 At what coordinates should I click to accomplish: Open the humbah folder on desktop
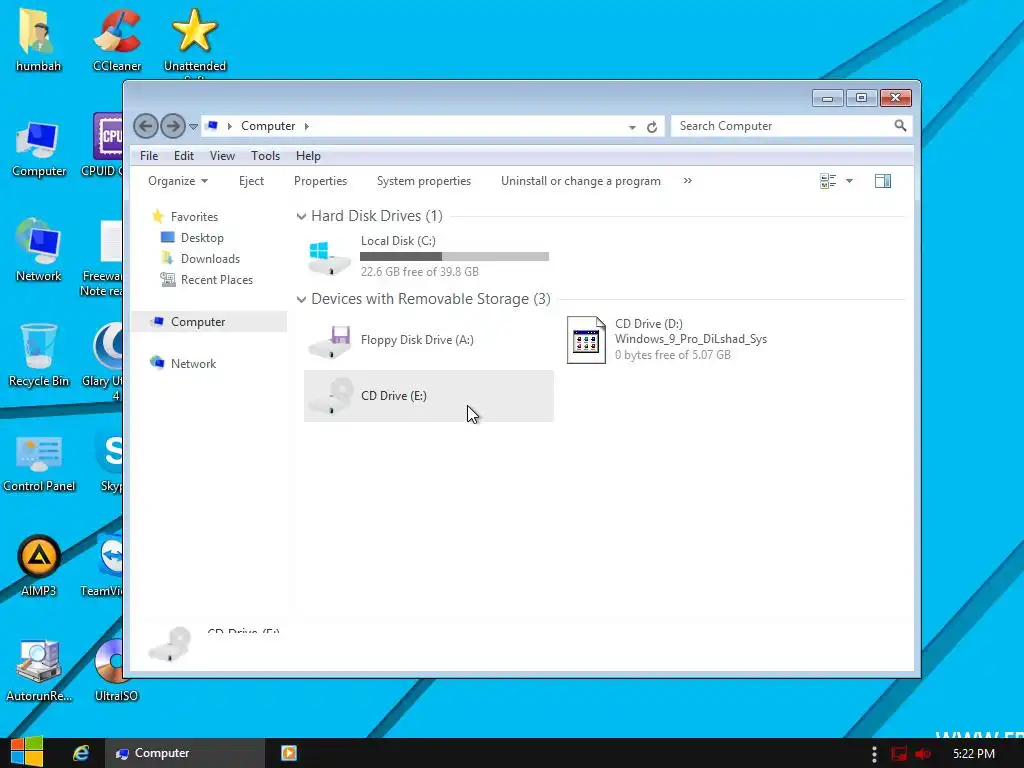click(38, 39)
